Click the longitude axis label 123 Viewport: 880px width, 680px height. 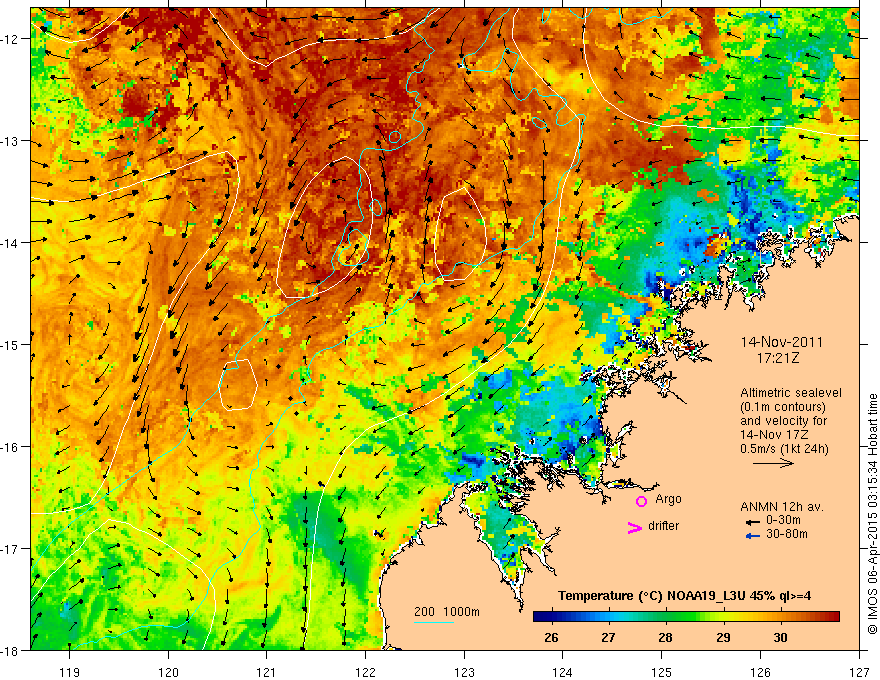464,672
